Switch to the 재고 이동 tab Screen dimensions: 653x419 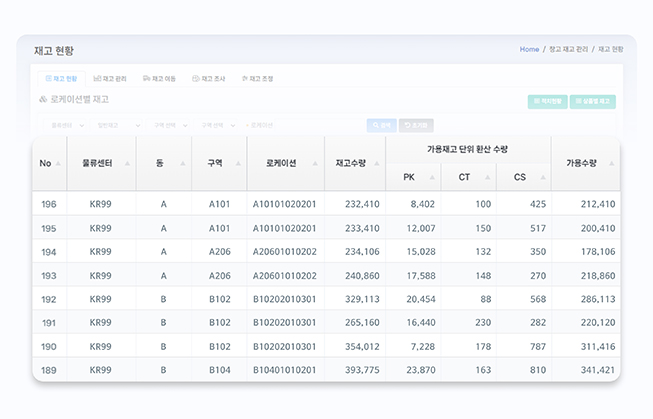[159, 78]
